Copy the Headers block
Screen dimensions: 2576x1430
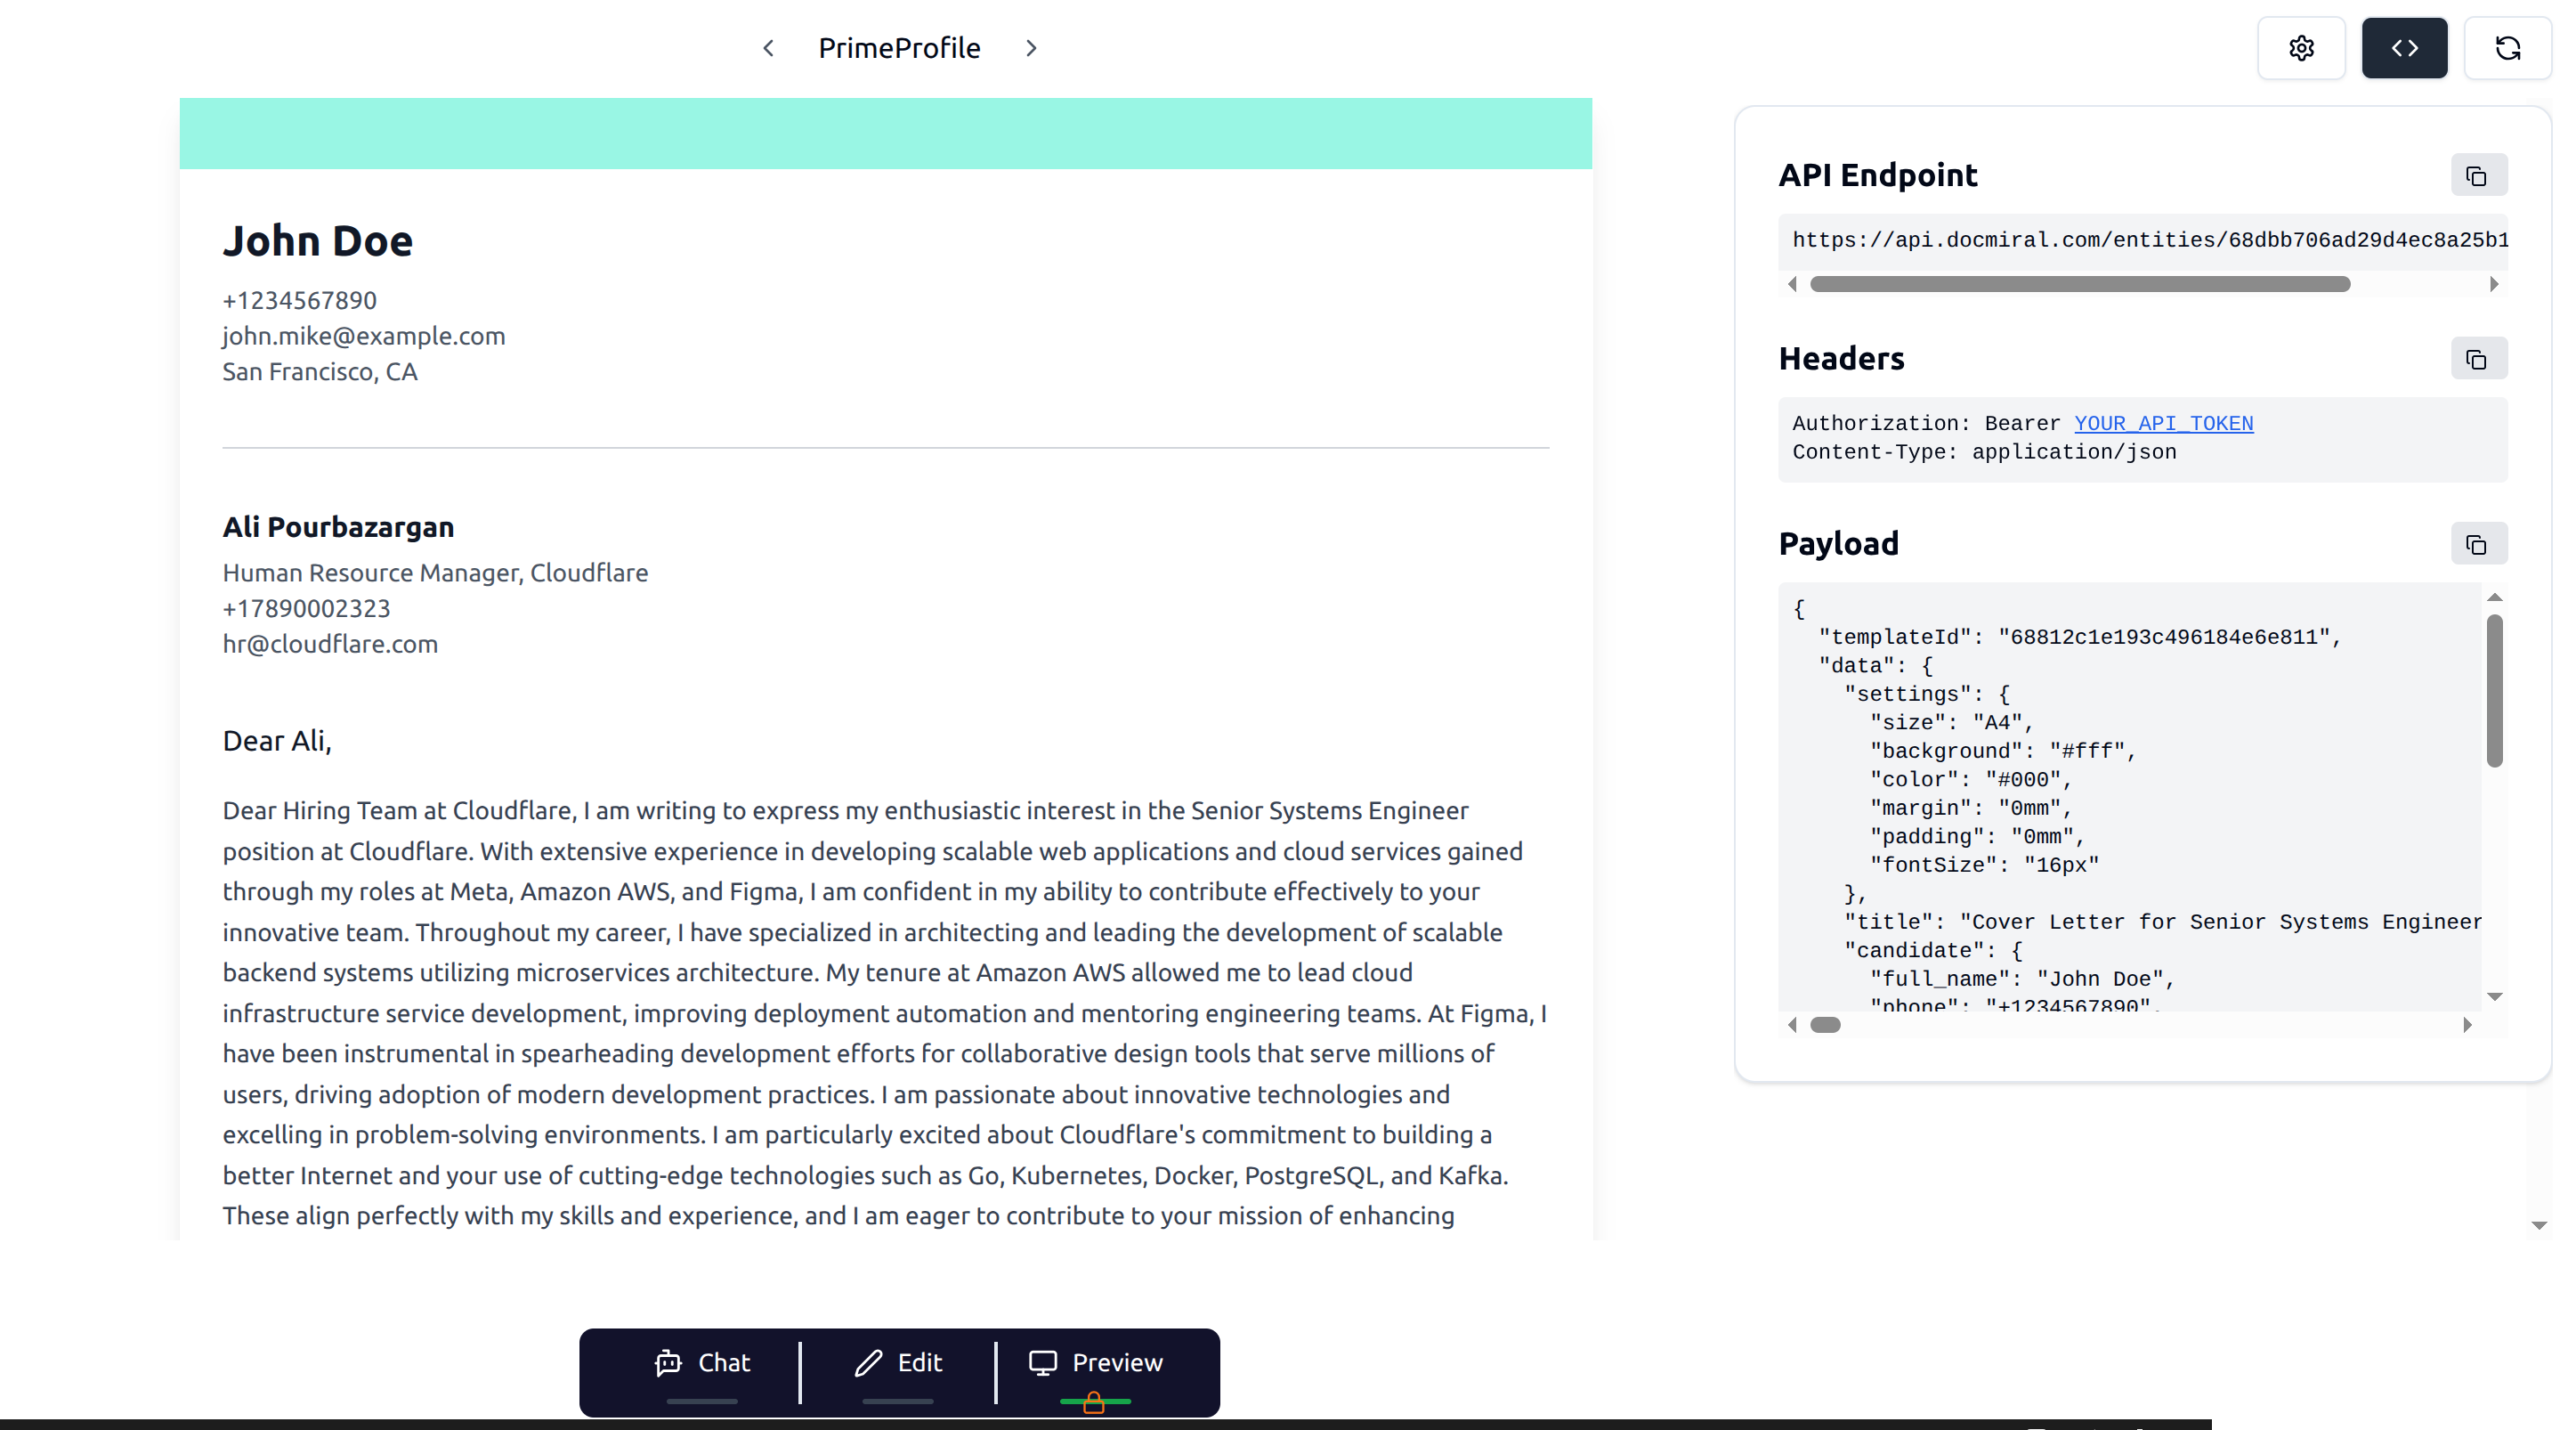click(2478, 359)
